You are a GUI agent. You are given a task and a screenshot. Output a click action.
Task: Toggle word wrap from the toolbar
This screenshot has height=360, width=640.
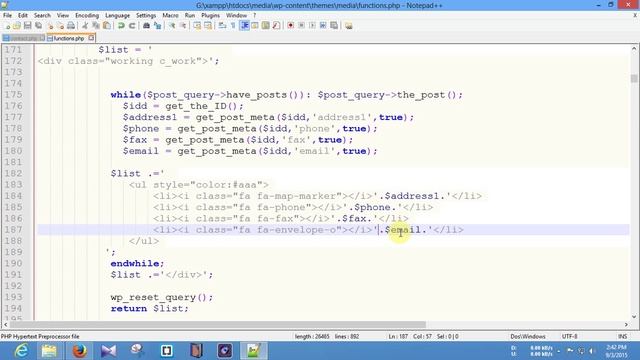coord(222,26)
